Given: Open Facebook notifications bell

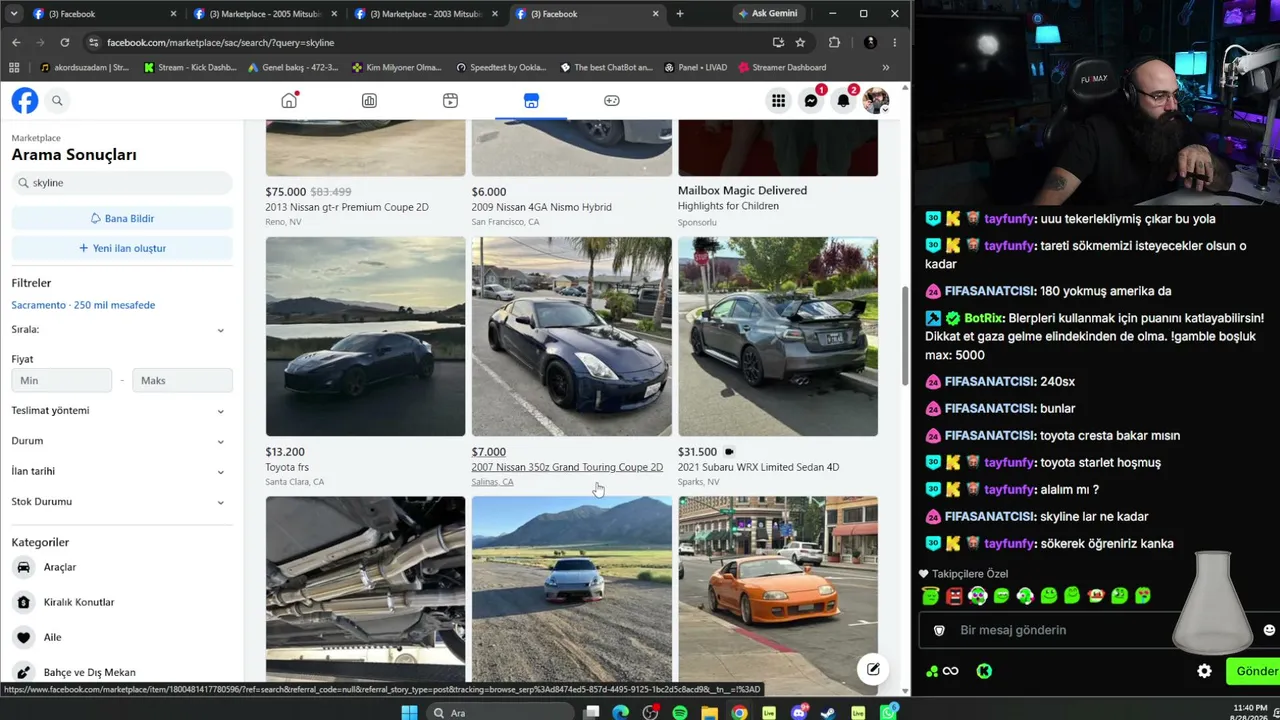Looking at the screenshot, I should click(x=844, y=100).
